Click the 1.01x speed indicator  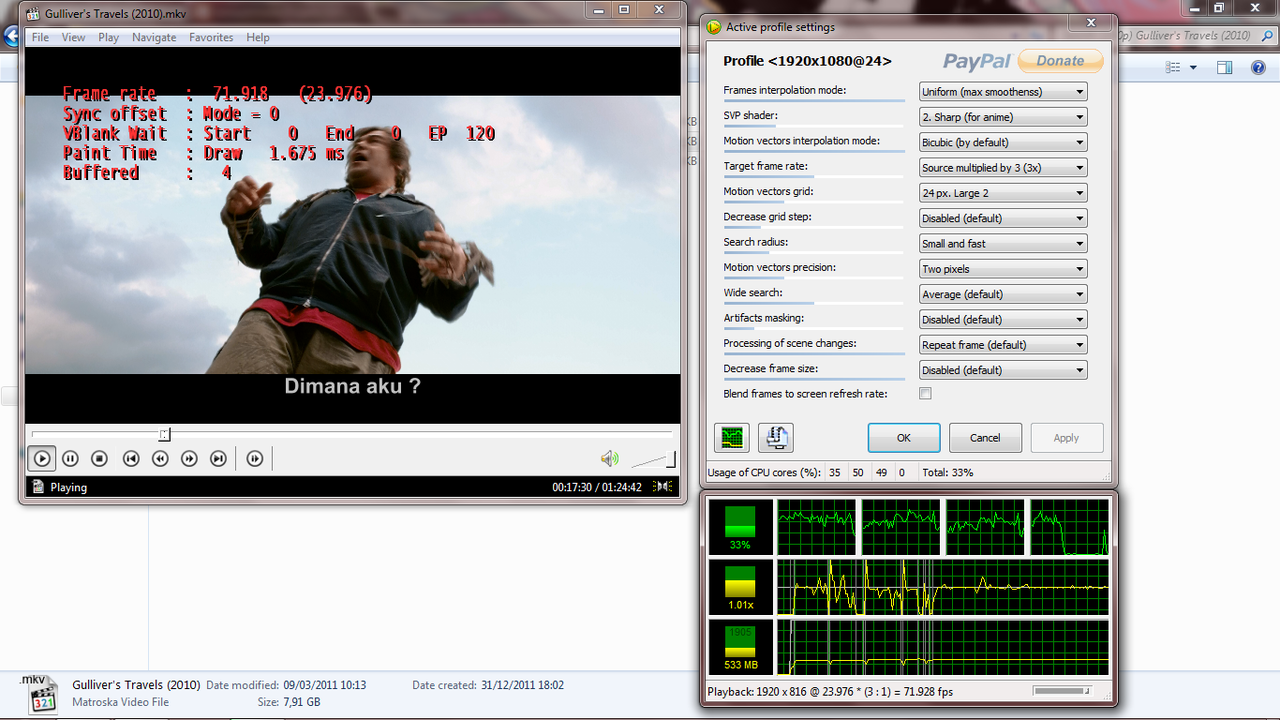click(740, 587)
